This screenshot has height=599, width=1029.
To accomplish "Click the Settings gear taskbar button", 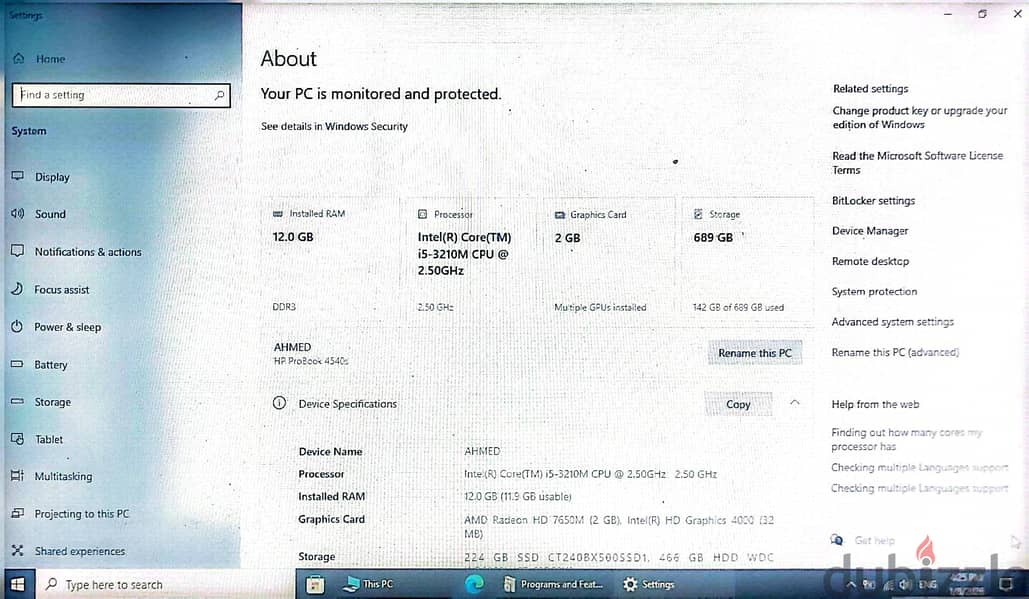I will 649,584.
